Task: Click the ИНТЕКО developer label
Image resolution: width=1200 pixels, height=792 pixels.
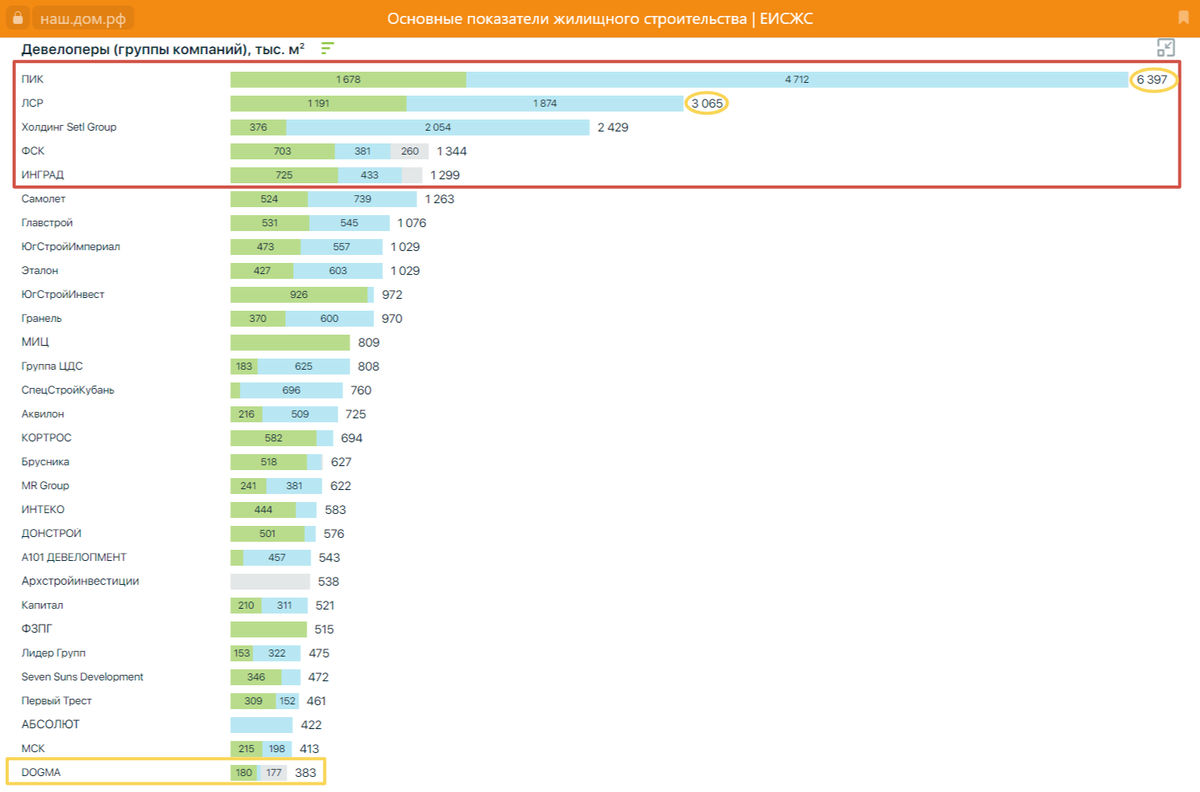Action: 43,510
